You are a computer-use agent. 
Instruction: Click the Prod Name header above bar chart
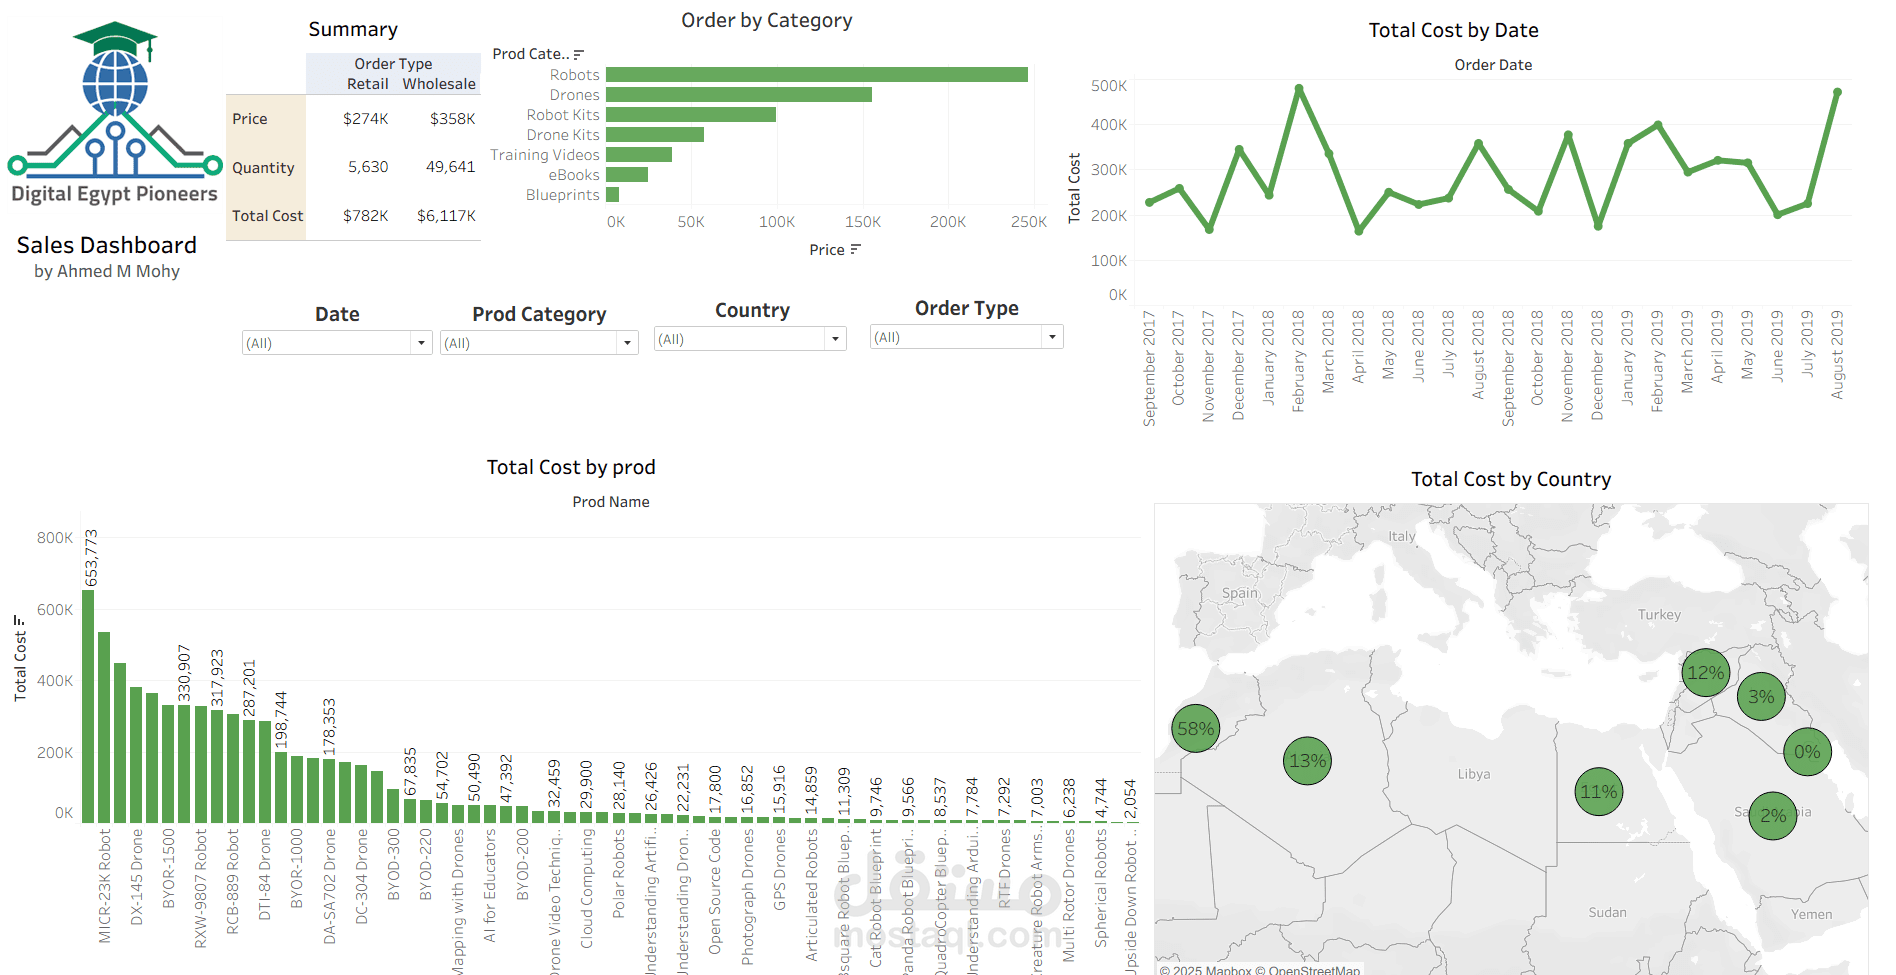click(x=610, y=502)
